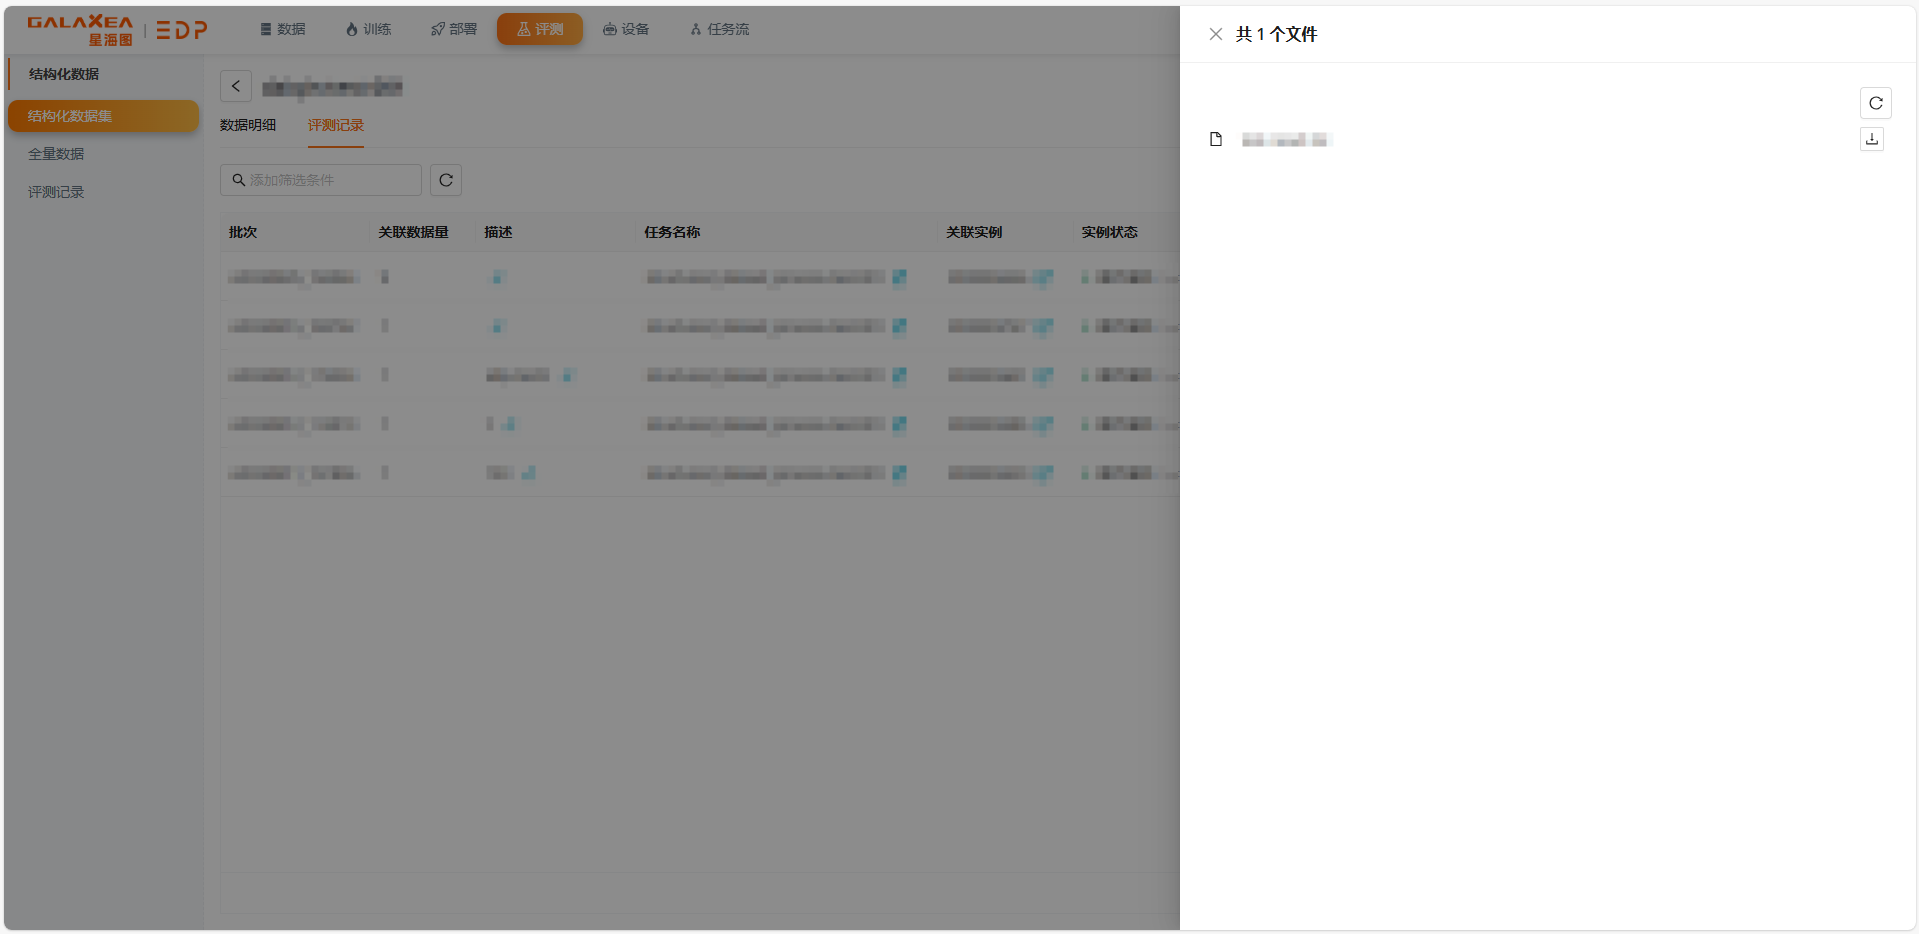Open the 训练 top navigation menu
1919x934 pixels.
coord(368,29)
